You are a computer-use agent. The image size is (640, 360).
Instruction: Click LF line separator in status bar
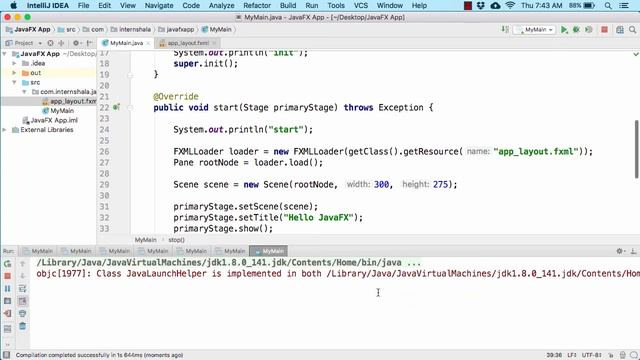click(x=571, y=355)
